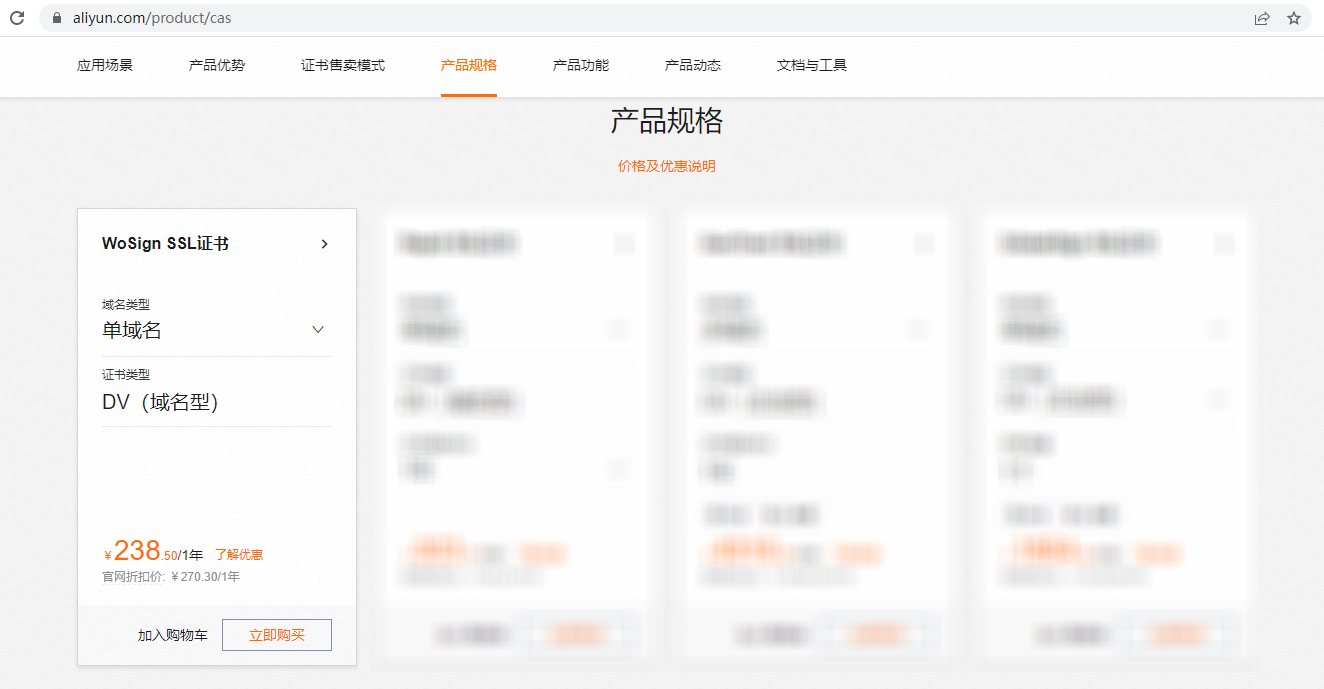
Task: Click the 官网折扣价 ¥270.30/1年 text
Action: [x=171, y=577]
